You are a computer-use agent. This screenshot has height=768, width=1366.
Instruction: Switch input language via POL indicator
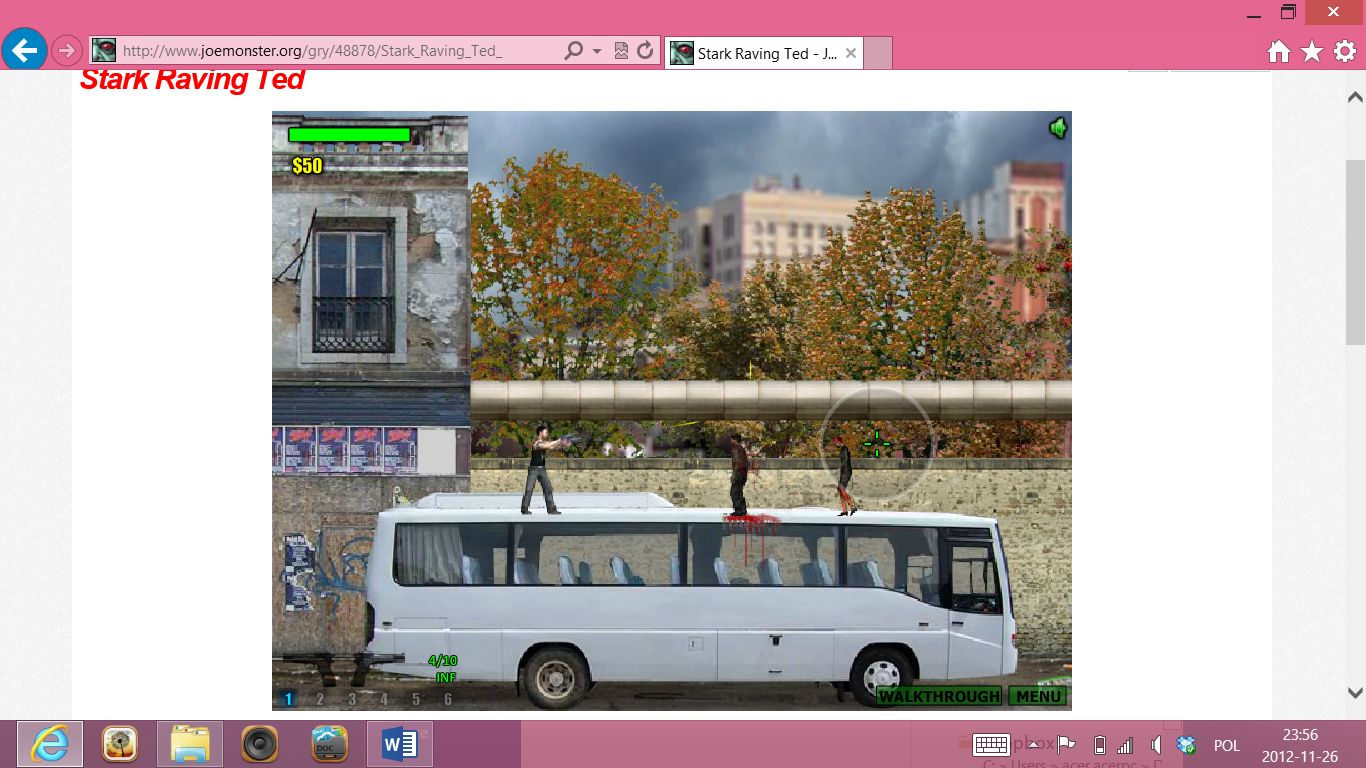tap(1227, 746)
